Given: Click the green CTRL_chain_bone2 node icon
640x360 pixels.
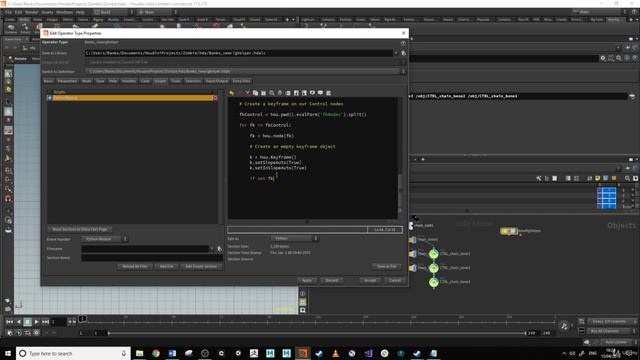Looking at the screenshot, I should (433, 268).
